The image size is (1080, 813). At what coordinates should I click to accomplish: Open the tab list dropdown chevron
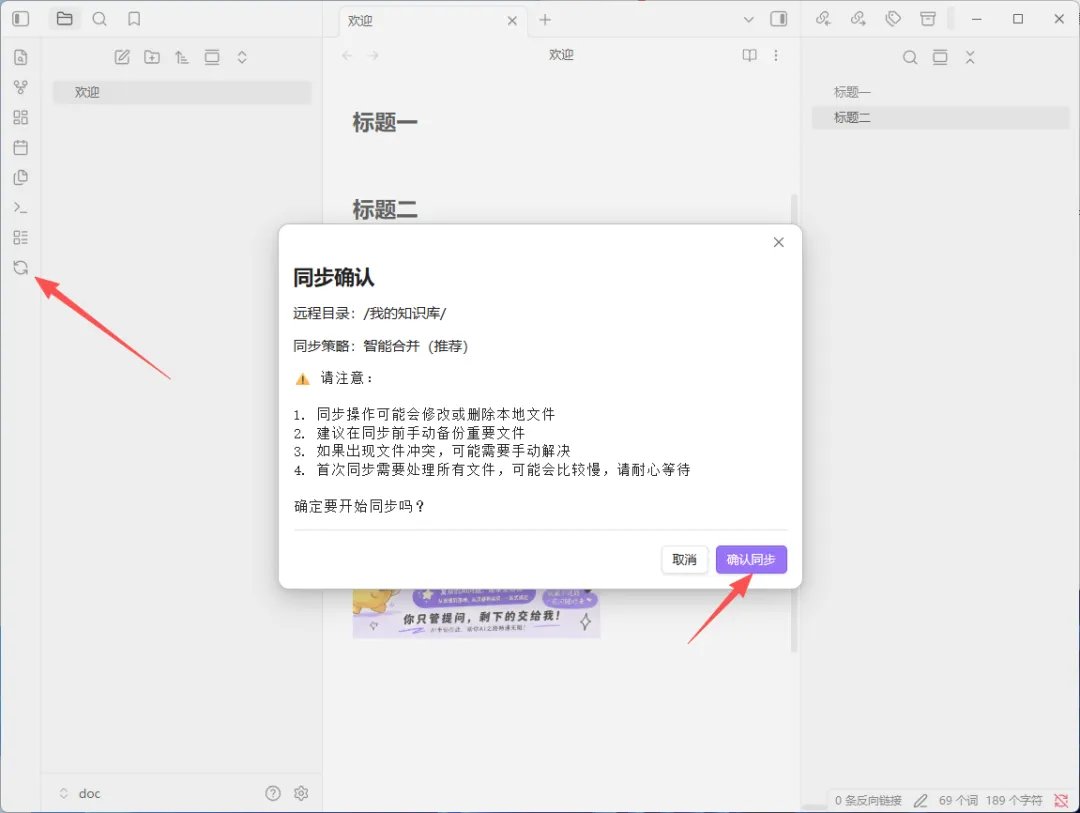(x=749, y=19)
